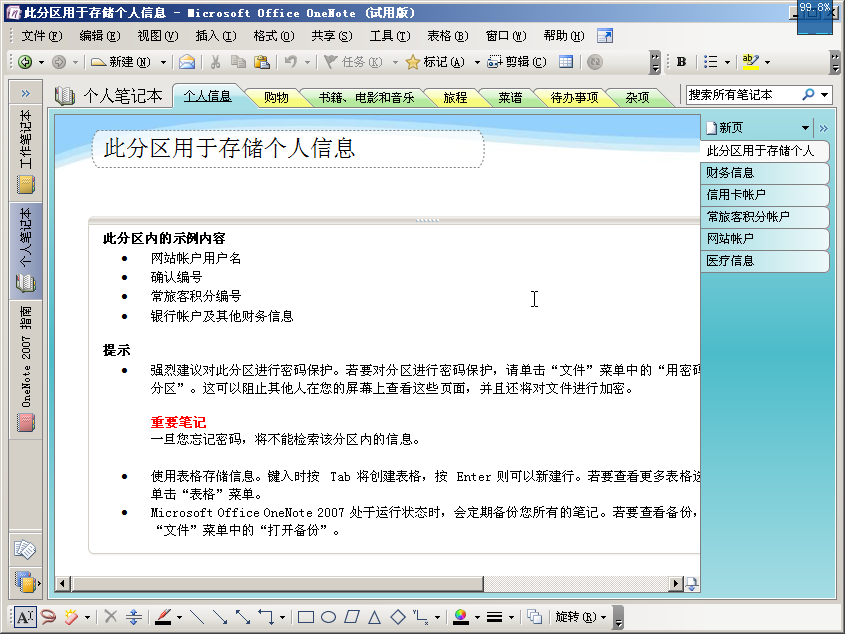Toggle bold formatting with the B button

tap(682, 62)
